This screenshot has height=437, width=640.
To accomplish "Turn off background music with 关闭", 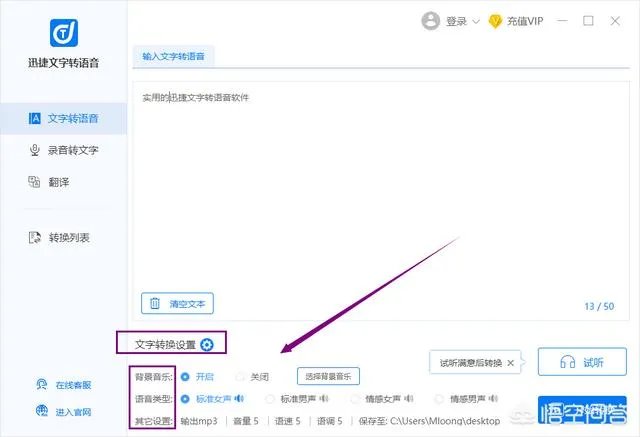I will pos(240,377).
